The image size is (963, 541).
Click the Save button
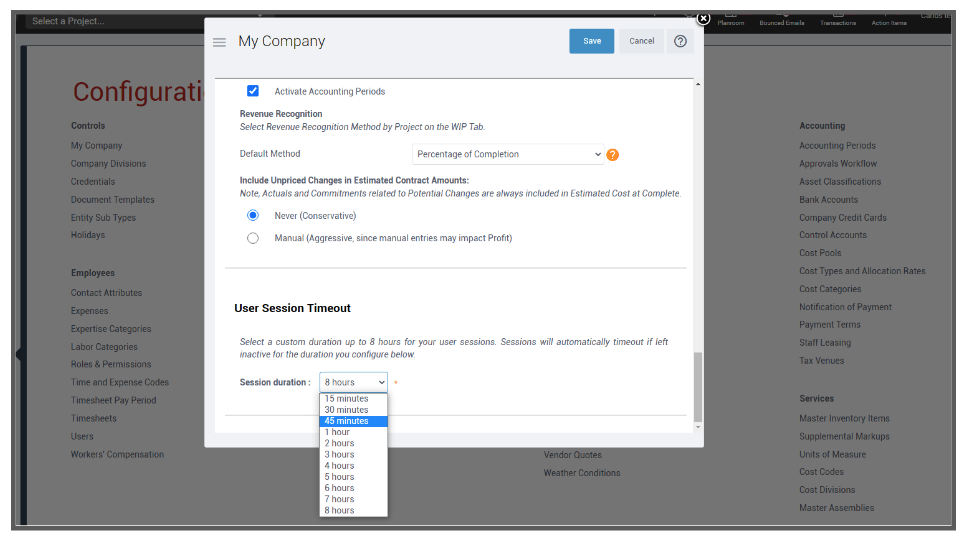(x=592, y=41)
